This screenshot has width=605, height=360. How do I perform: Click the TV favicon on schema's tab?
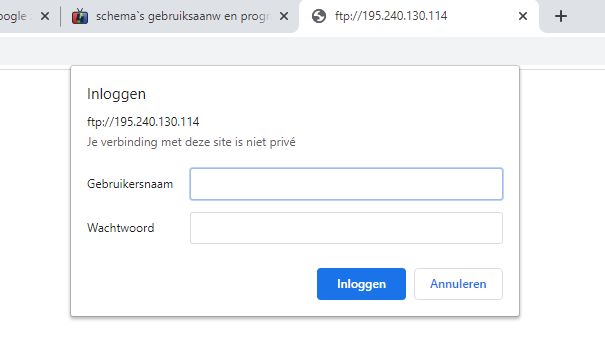[80, 16]
